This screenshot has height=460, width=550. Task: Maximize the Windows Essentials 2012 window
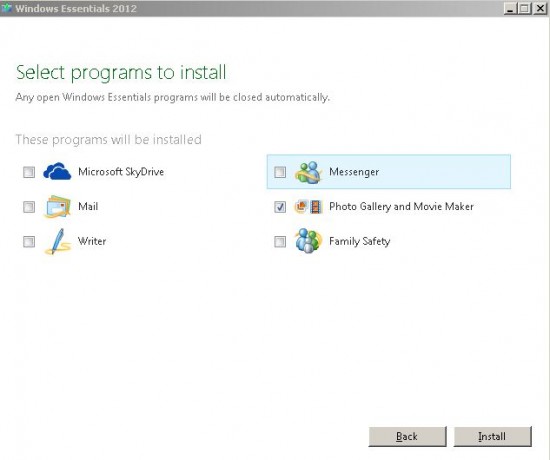(x=524, y=8)
